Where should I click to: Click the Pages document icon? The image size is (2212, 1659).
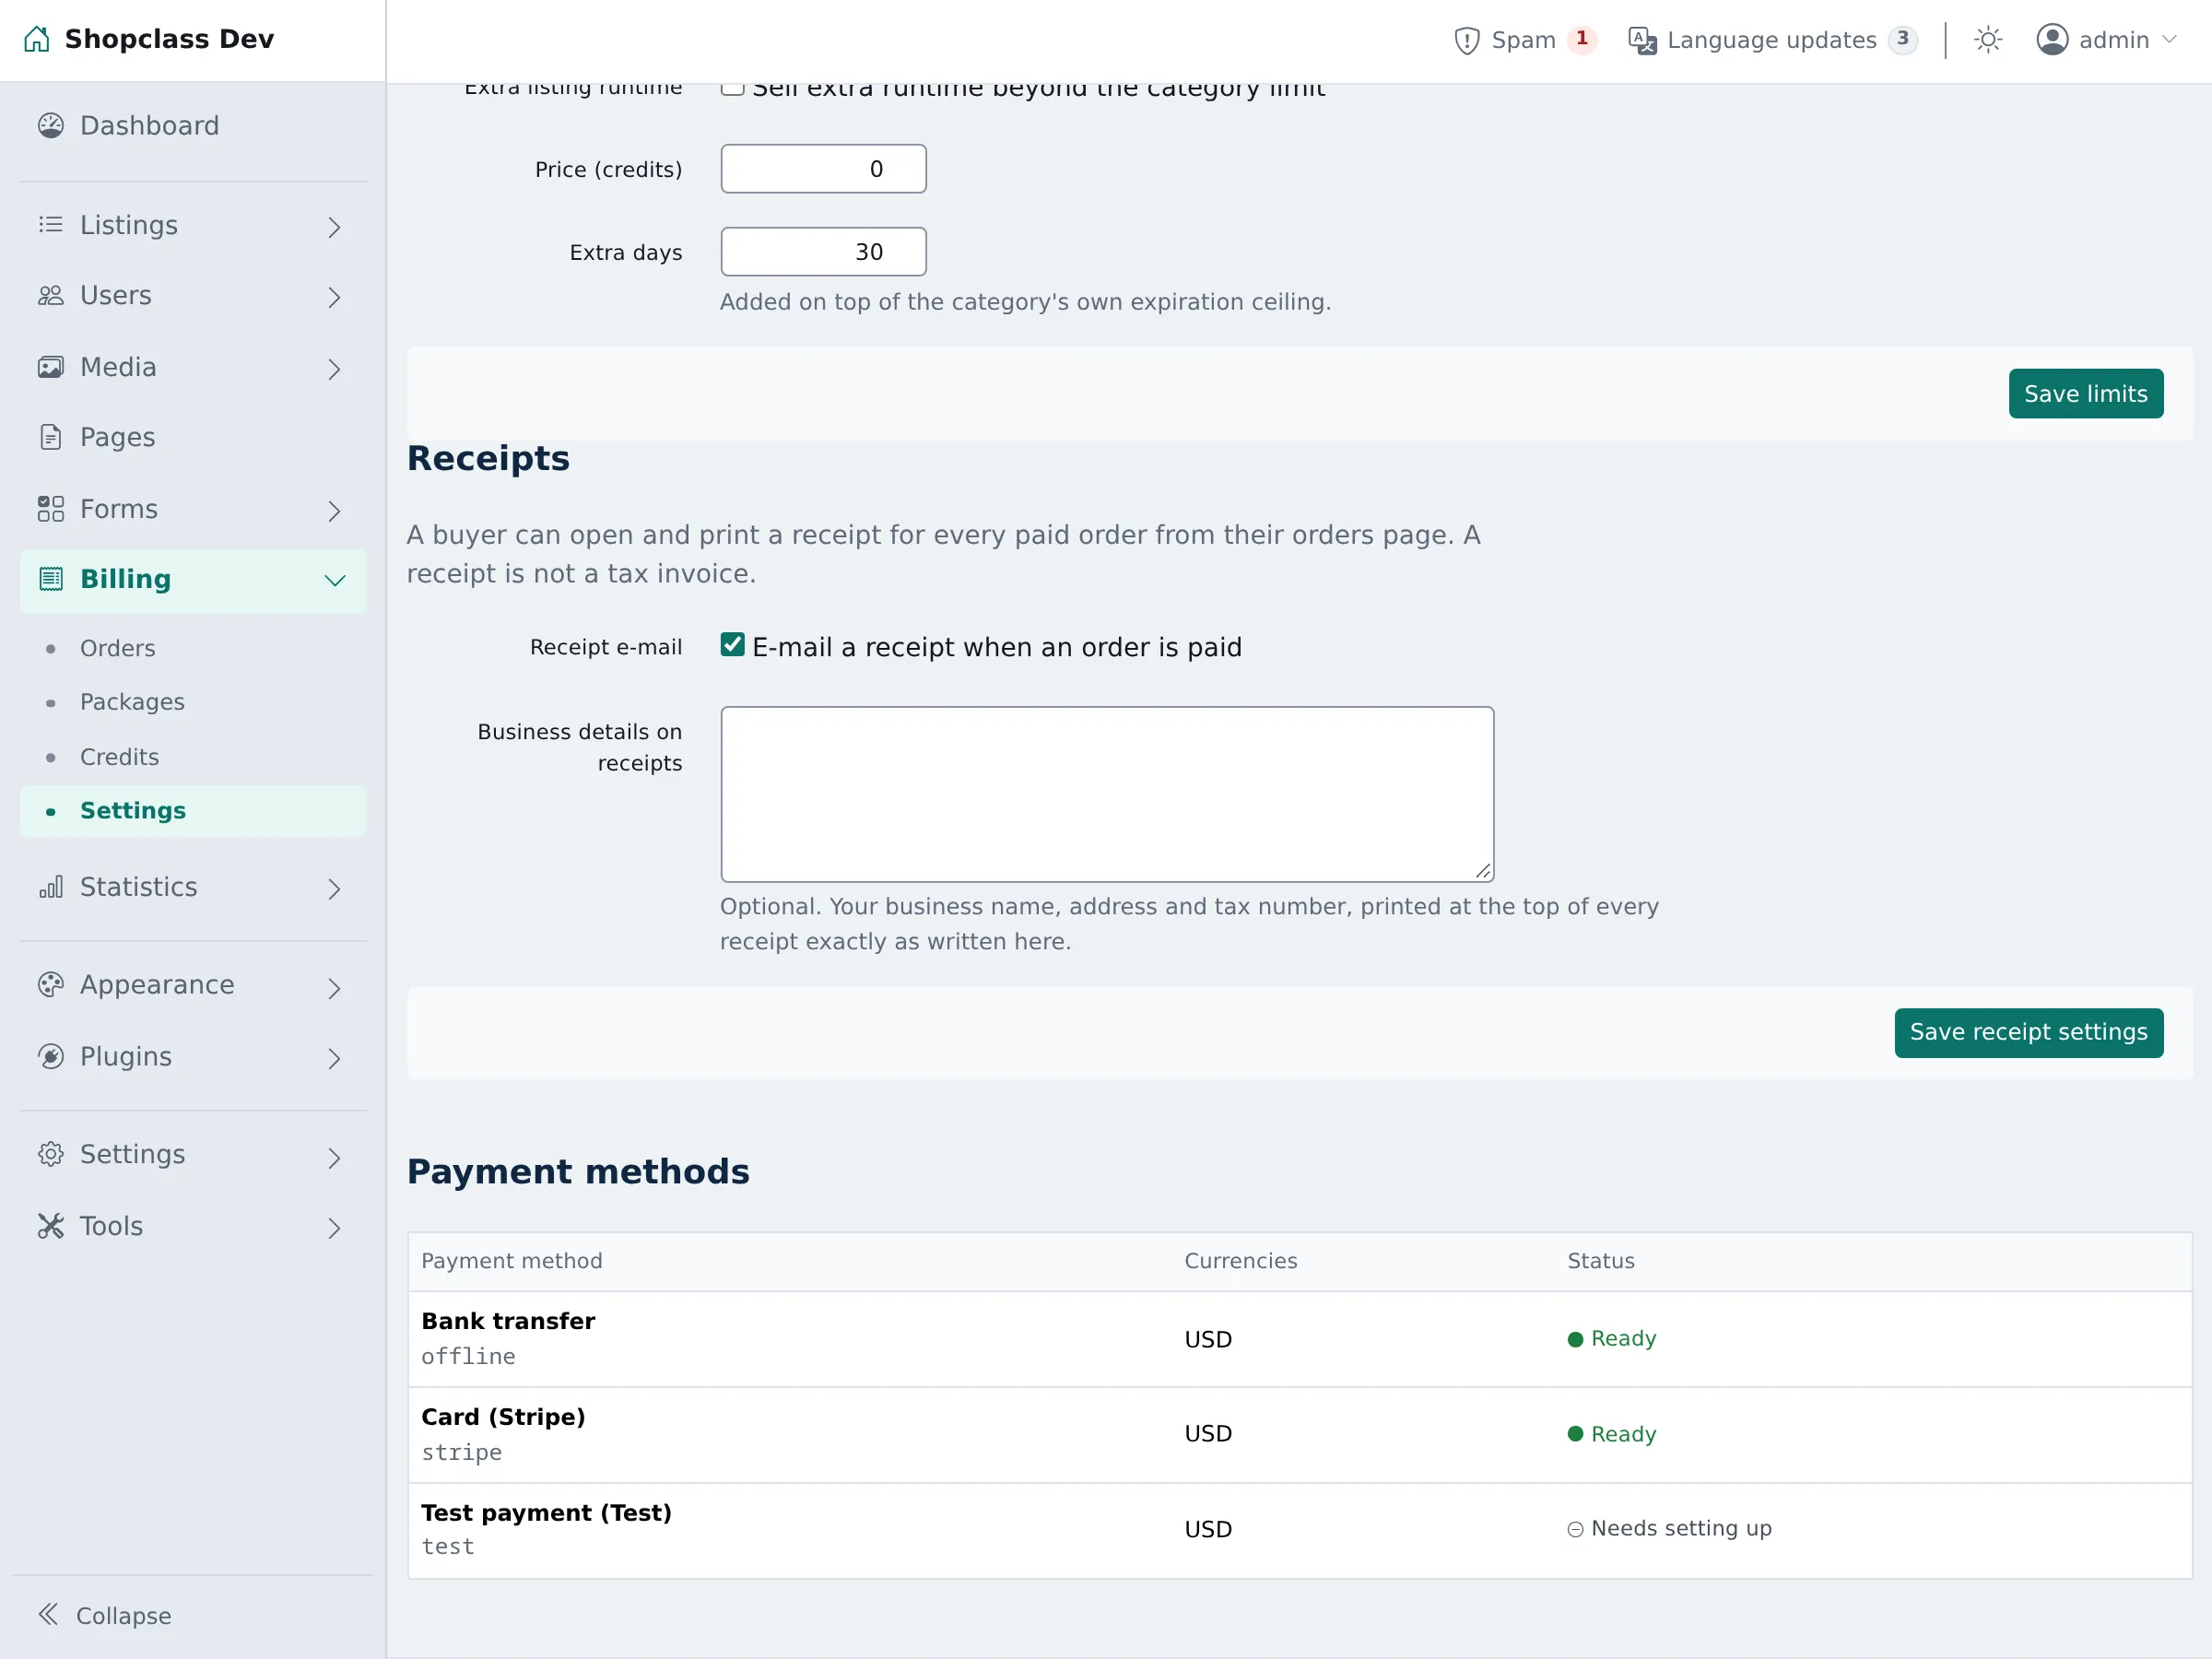click(x=51, y=438)
